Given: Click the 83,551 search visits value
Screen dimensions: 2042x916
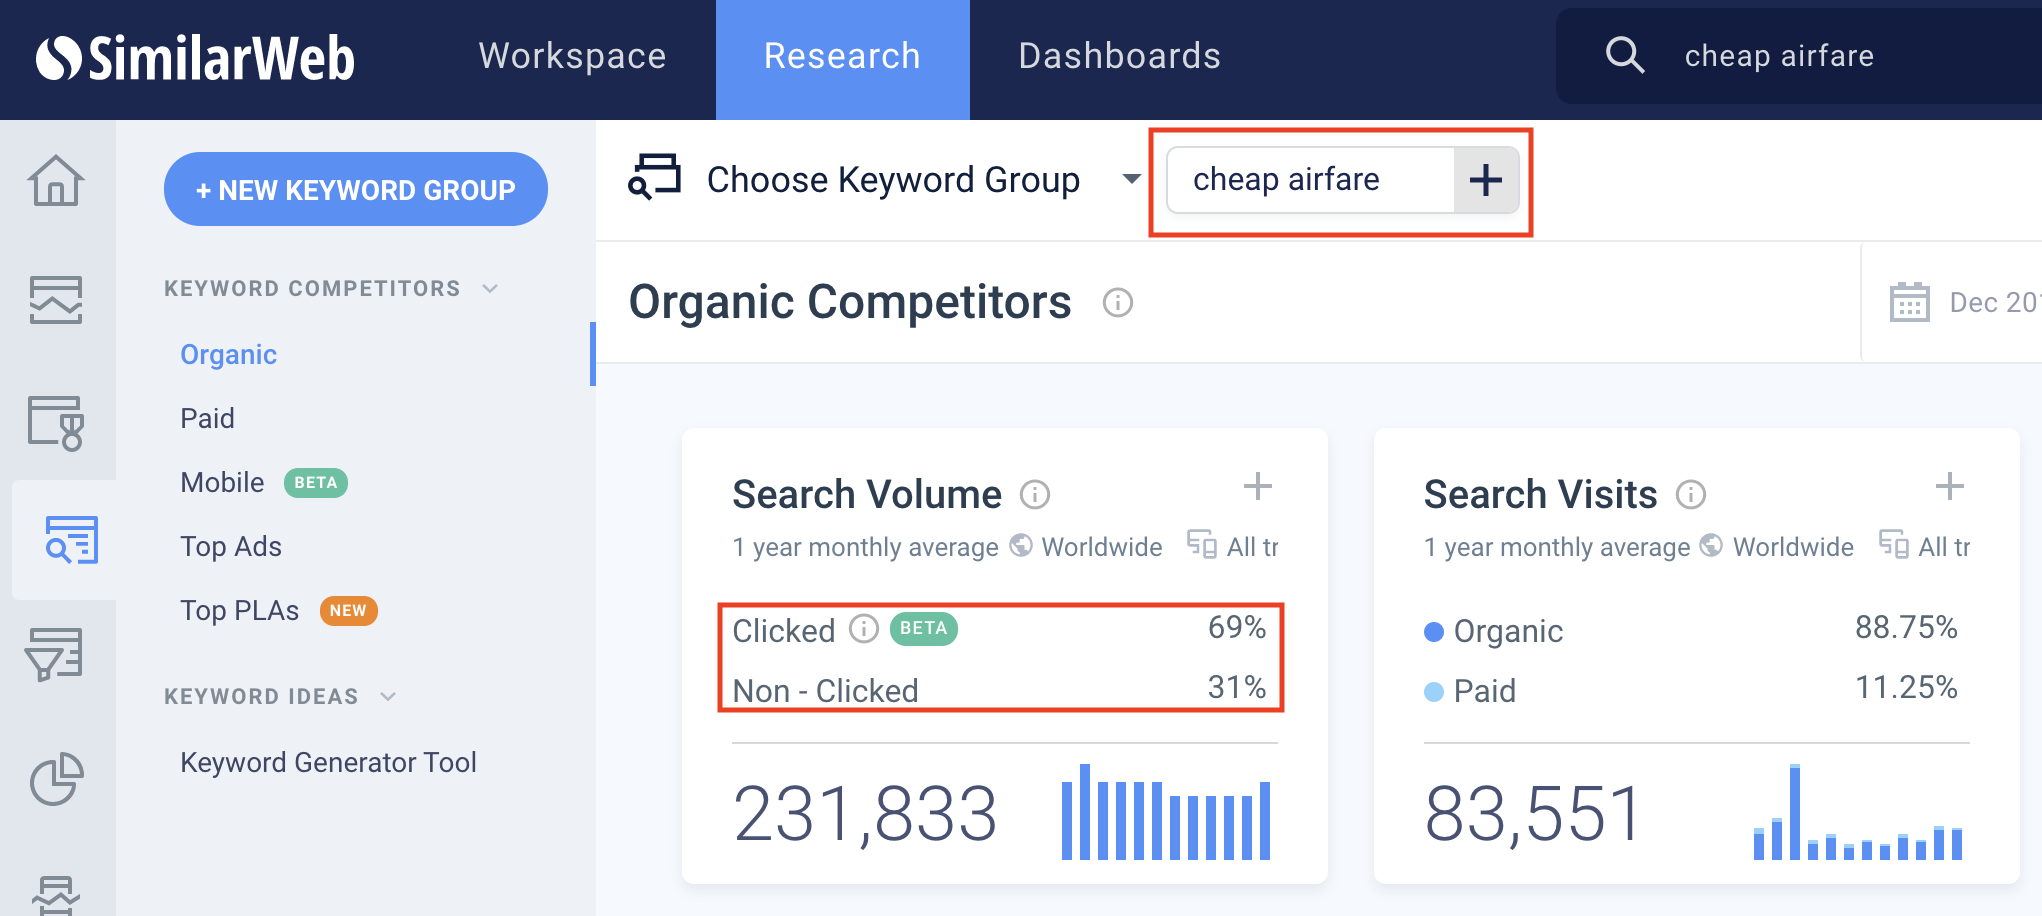Looking at the screenshot, I should [x=1533, y=814].
